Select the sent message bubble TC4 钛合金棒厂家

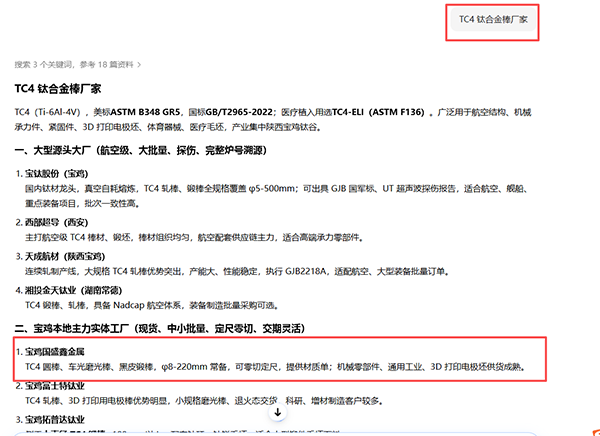493,20
